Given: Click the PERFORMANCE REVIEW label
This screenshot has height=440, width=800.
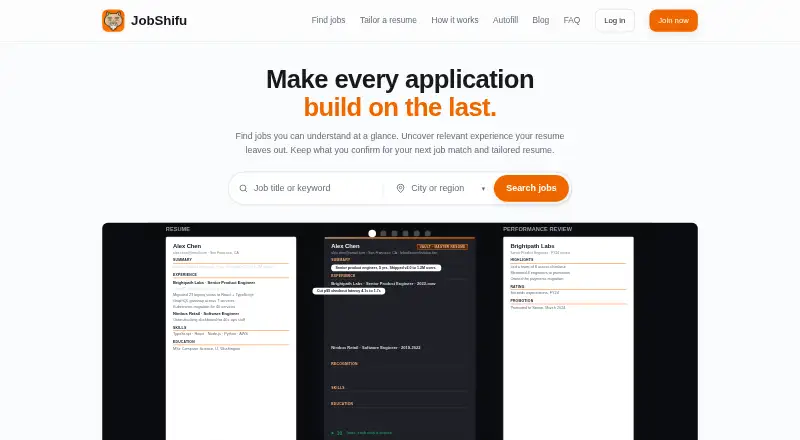Looking at the screenshot, I should [537, 229].
